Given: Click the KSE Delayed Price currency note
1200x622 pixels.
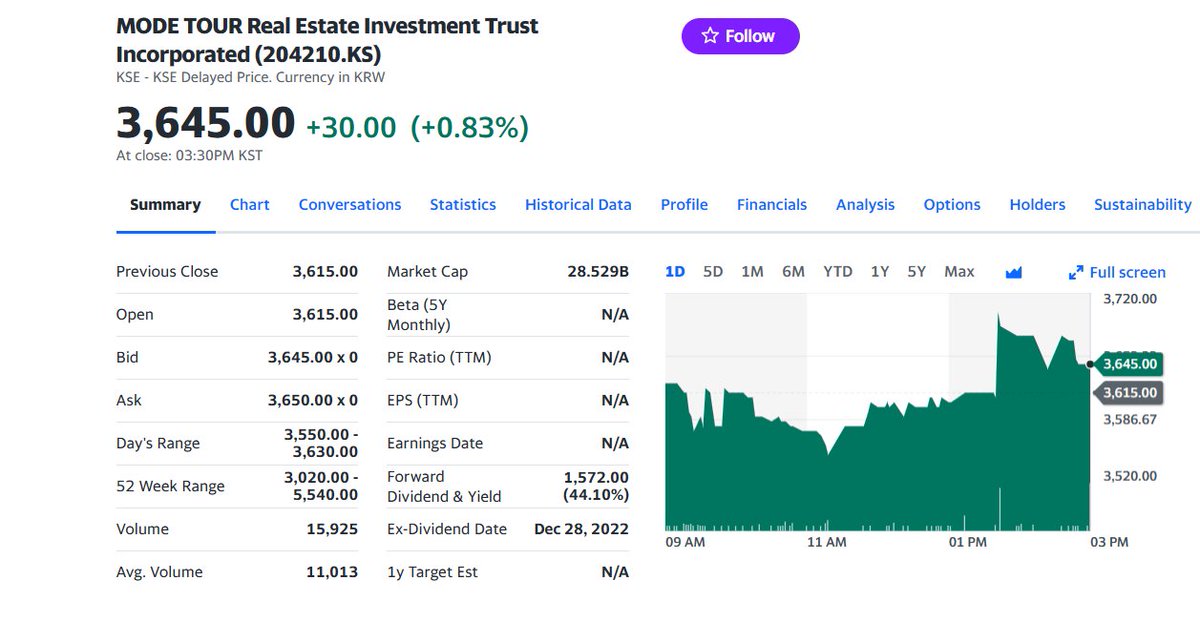Looking at the screenshot, I should click(250, 77).
